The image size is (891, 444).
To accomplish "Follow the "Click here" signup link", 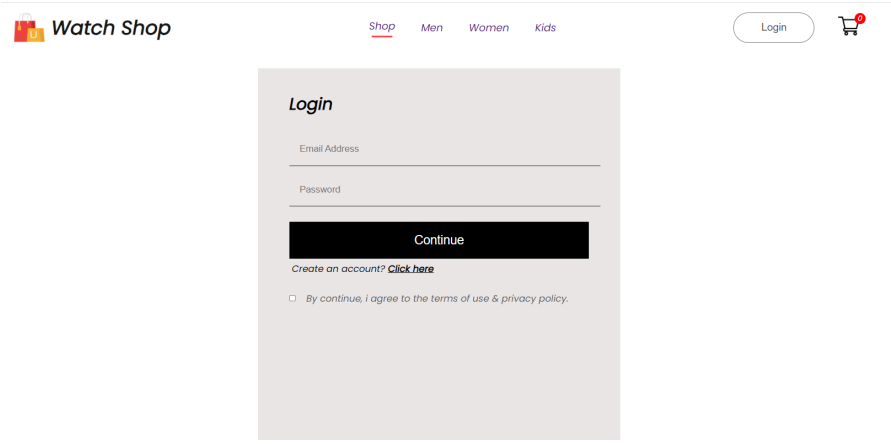I will [x=411, y=269].
